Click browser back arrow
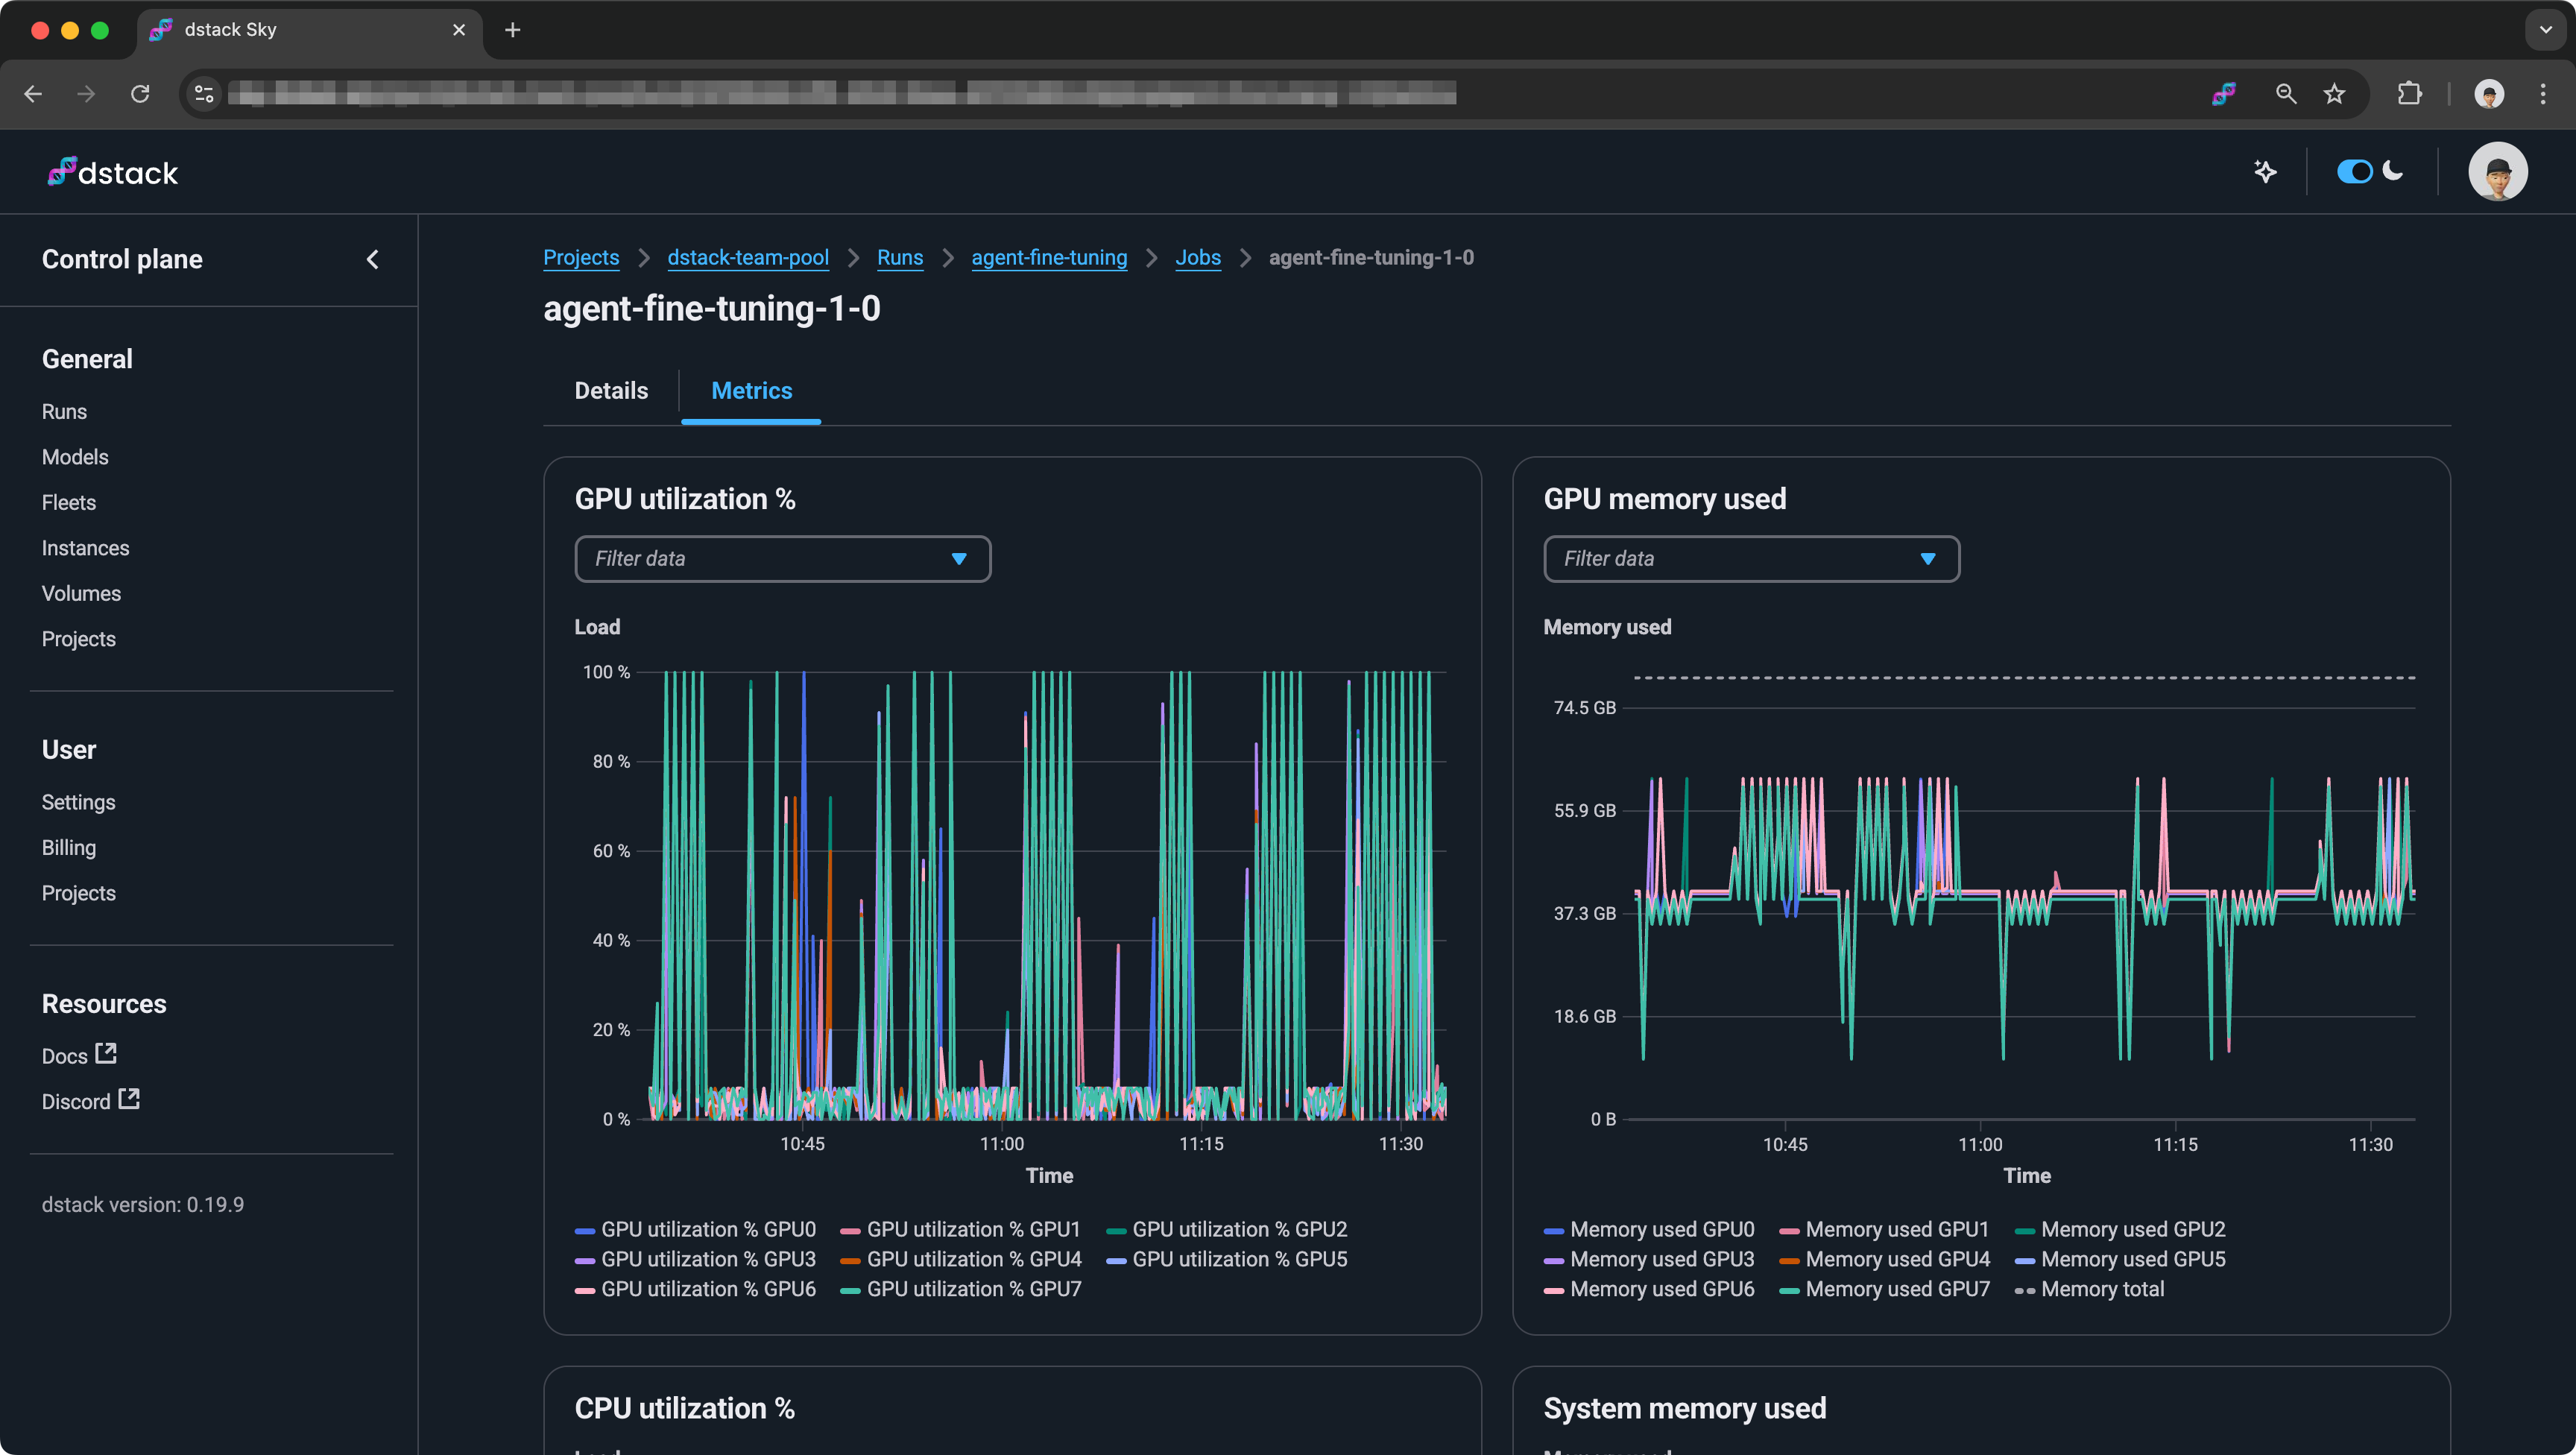The height and width of the screenshot is (1455, 2576). tap(33, 94)
